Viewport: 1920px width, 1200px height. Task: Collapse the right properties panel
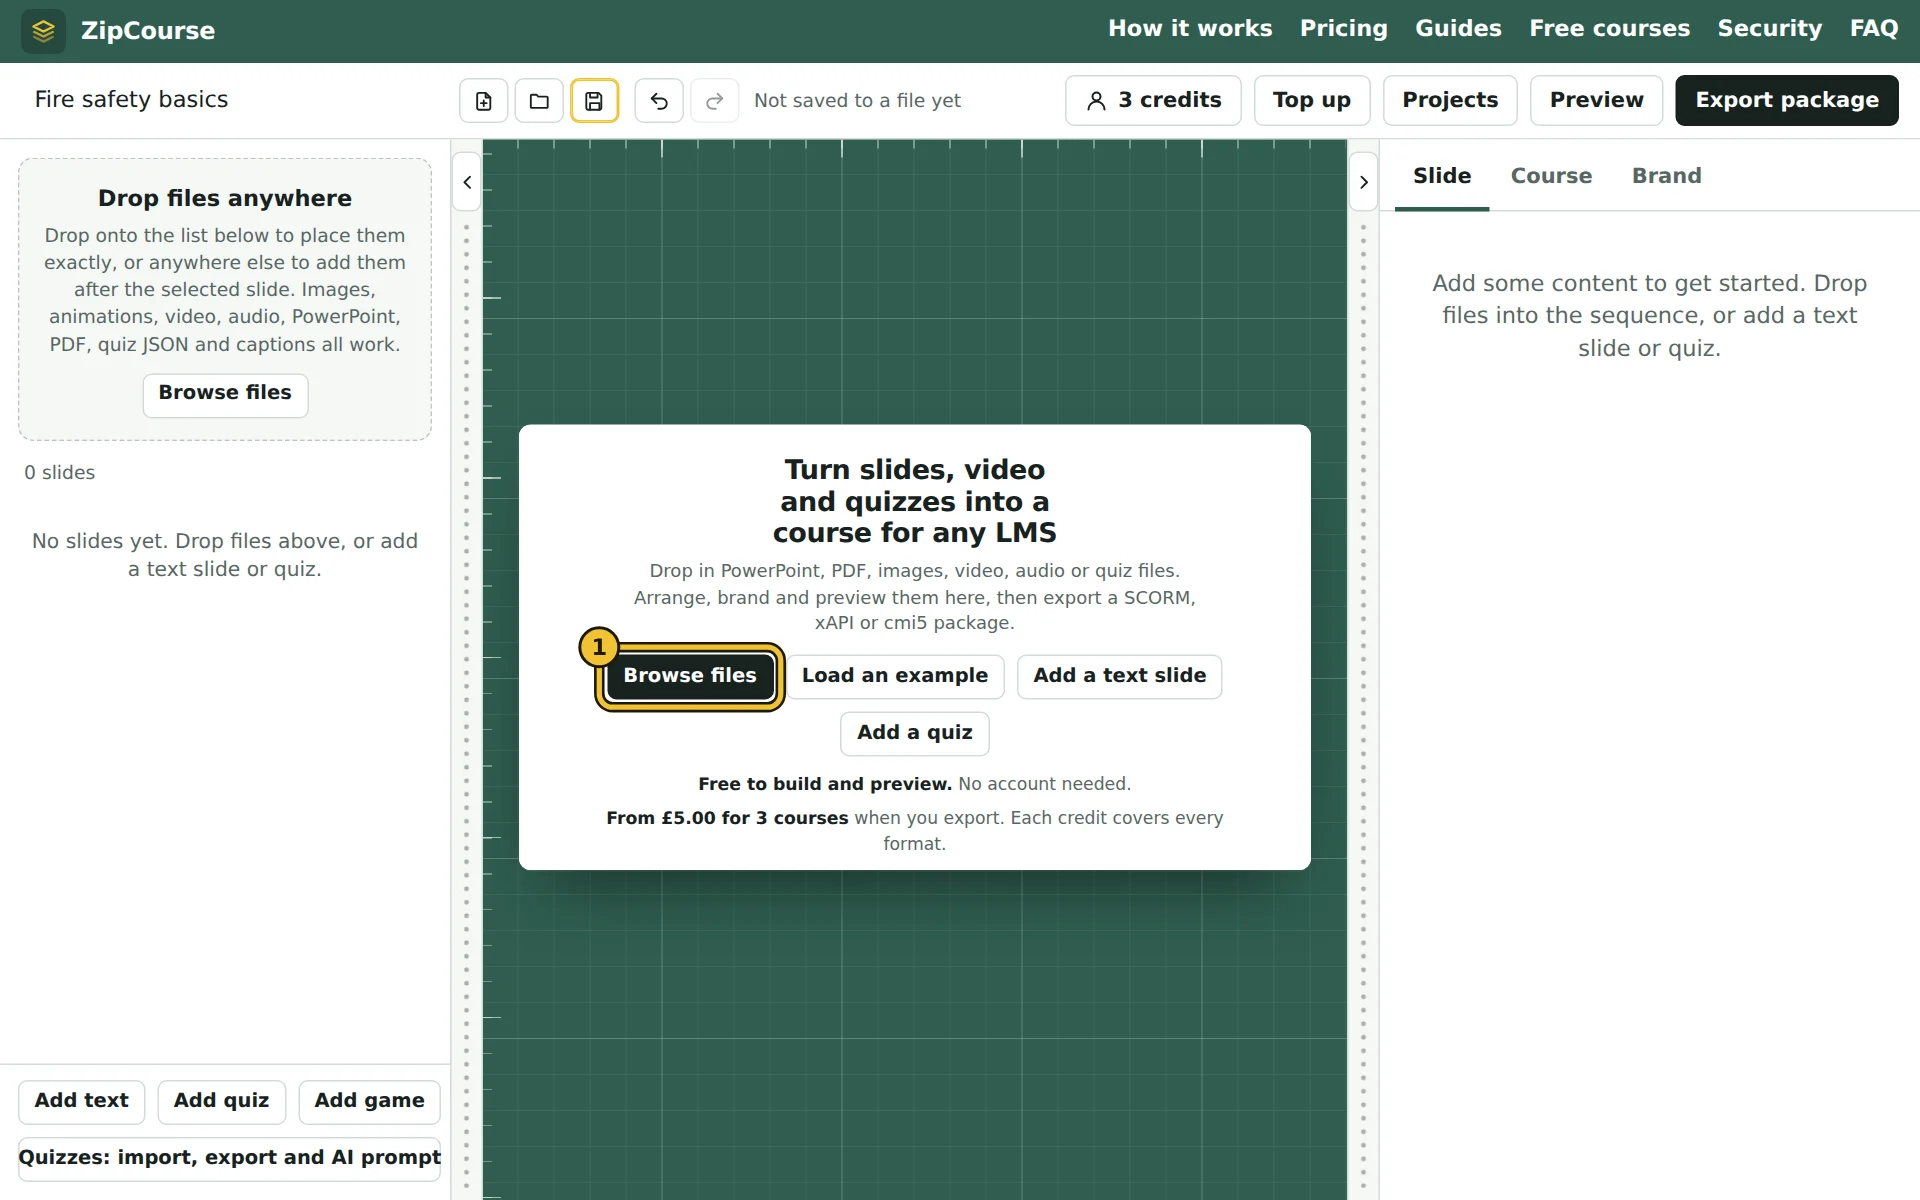[1364, 182]
